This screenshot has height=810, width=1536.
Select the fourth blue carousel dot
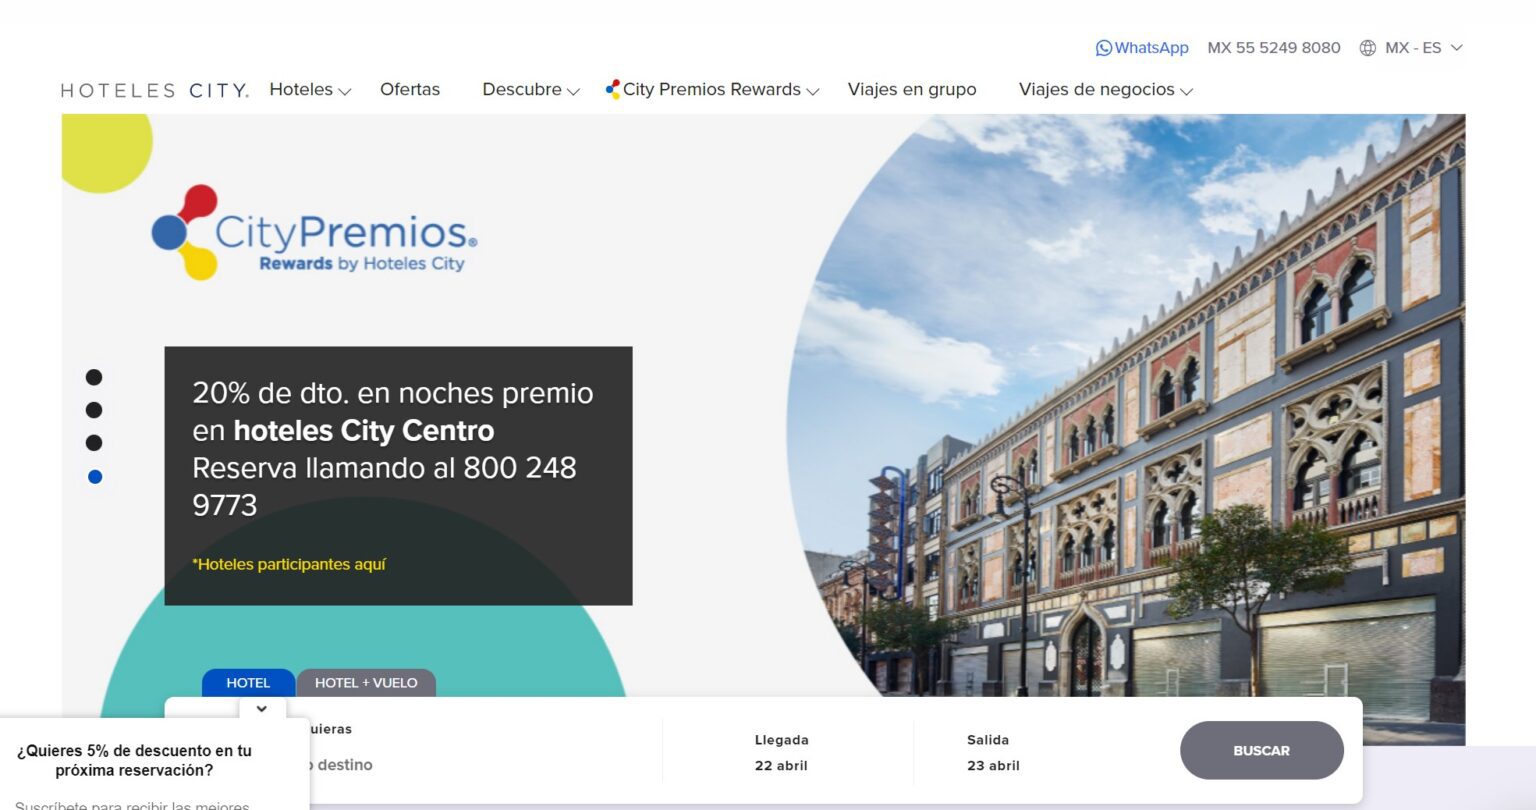pyautogui.click(x=95, y=477)
